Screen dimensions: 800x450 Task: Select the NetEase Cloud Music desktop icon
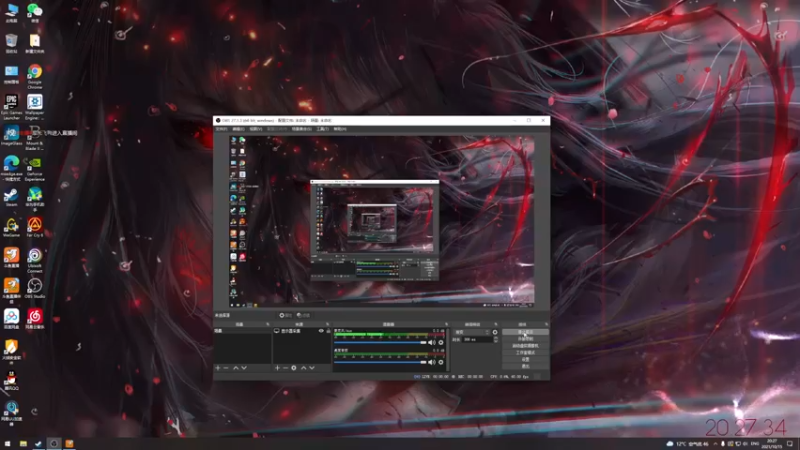tap(35, 319)
